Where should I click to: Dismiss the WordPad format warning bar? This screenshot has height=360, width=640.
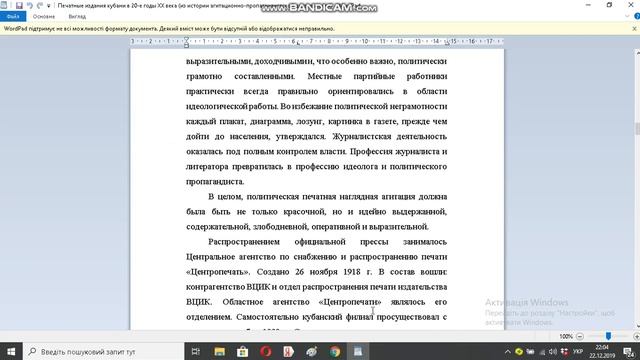click(634, 29)
